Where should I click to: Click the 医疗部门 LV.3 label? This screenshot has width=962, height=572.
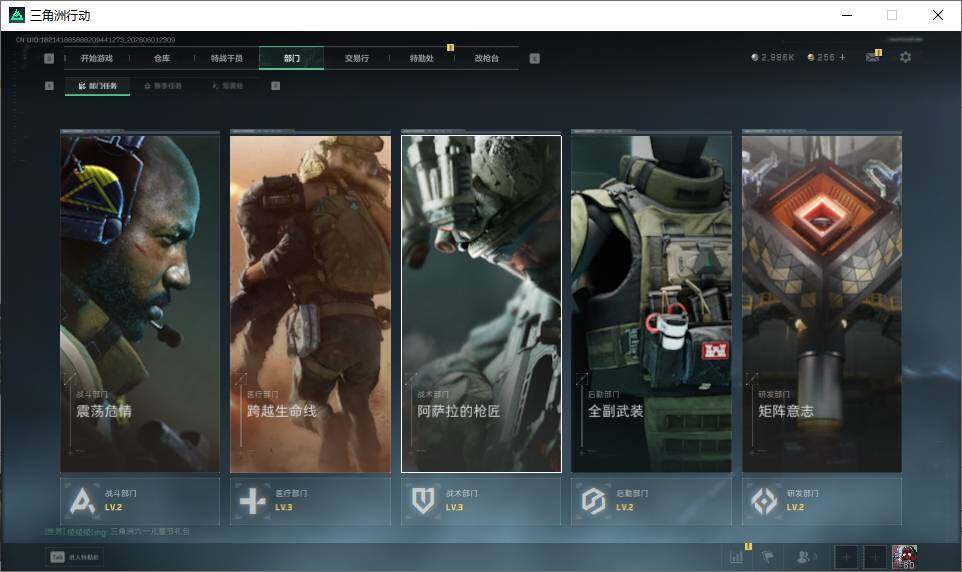283,507
